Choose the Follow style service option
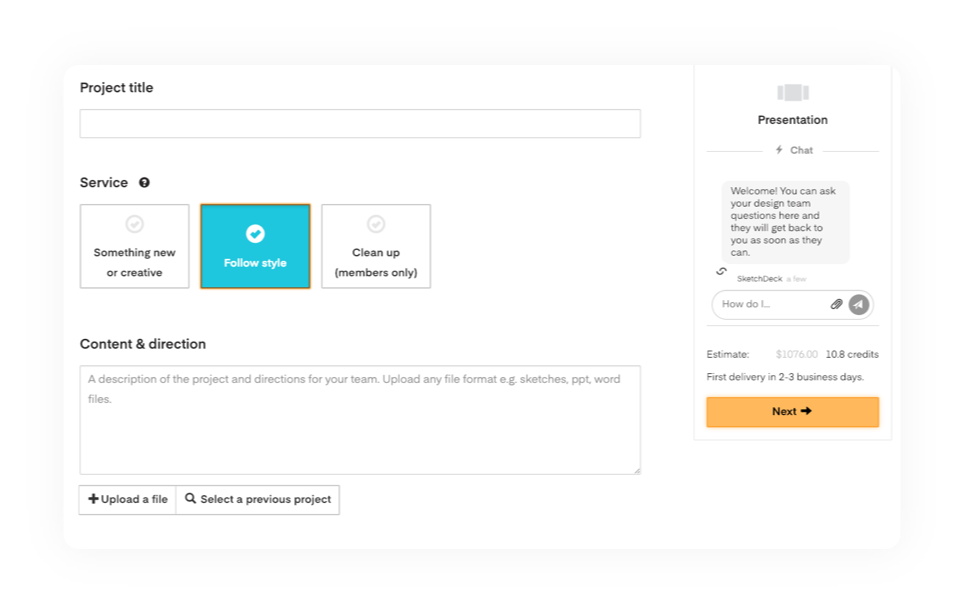Viewport: 962px width, 610px height. coord(255,246)
